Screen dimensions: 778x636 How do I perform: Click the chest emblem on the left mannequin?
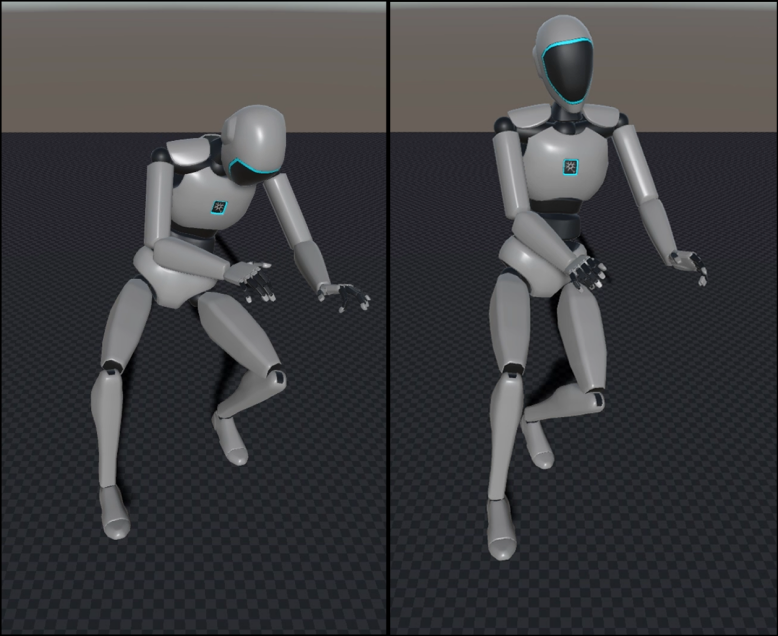coord(218,207)
